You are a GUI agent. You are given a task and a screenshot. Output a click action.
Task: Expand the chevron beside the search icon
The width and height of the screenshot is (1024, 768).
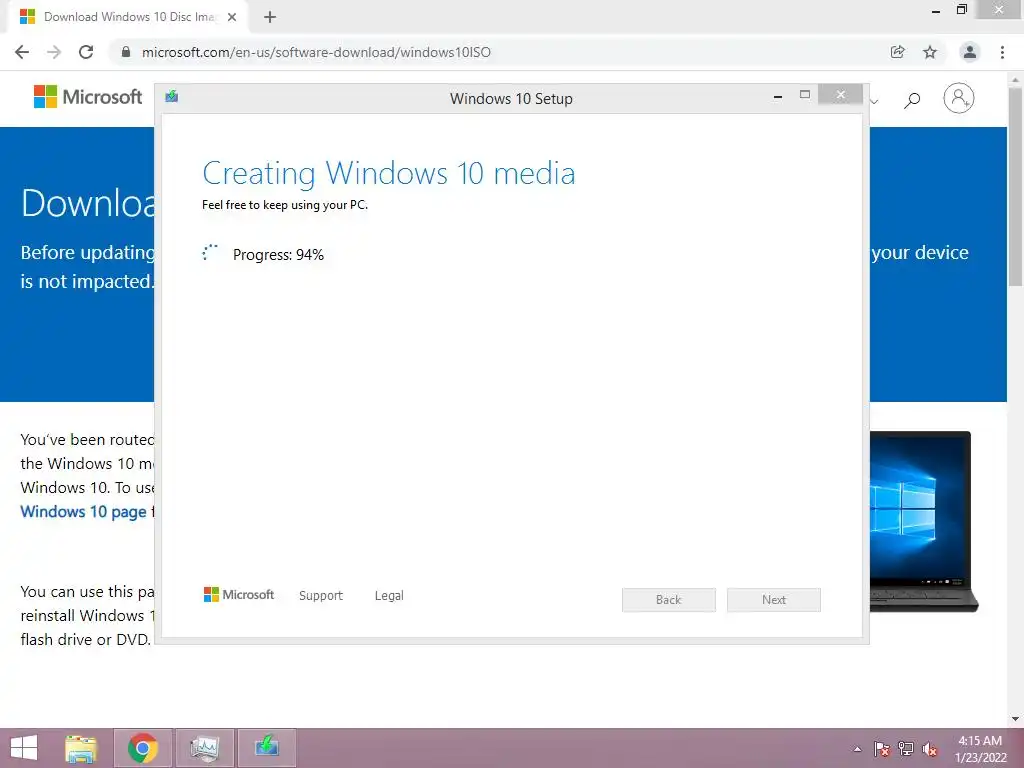(874, 101)
